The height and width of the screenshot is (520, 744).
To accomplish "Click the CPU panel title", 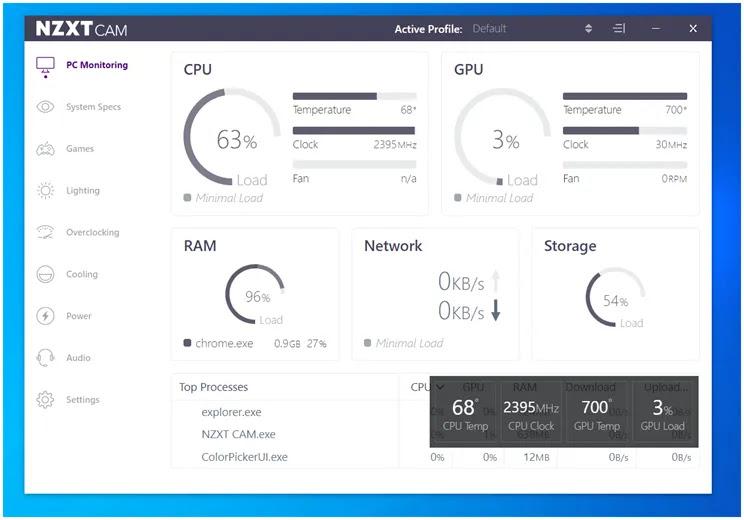I will [x=198, y=69].
